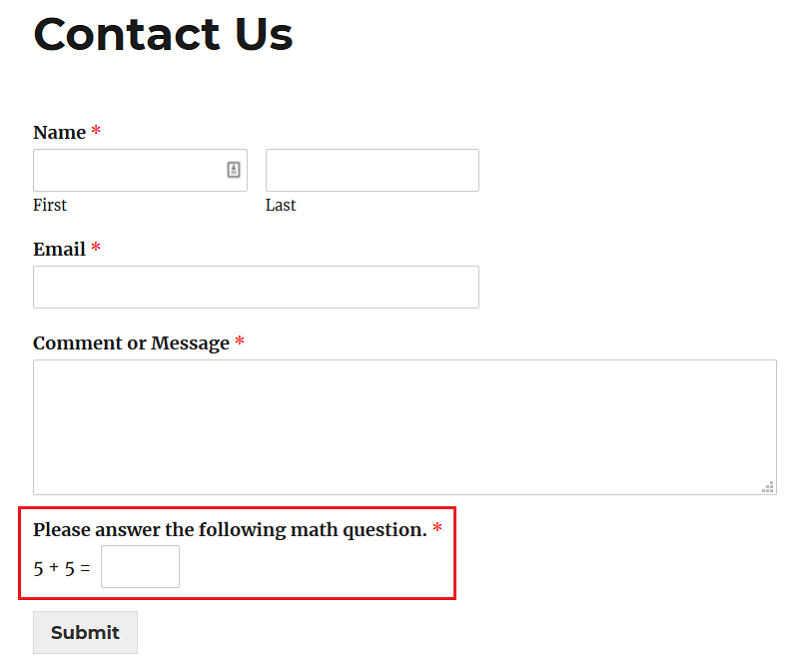Click the Submit button
Image resolution: width=800 pixels, height=664 pixels.
85,632
